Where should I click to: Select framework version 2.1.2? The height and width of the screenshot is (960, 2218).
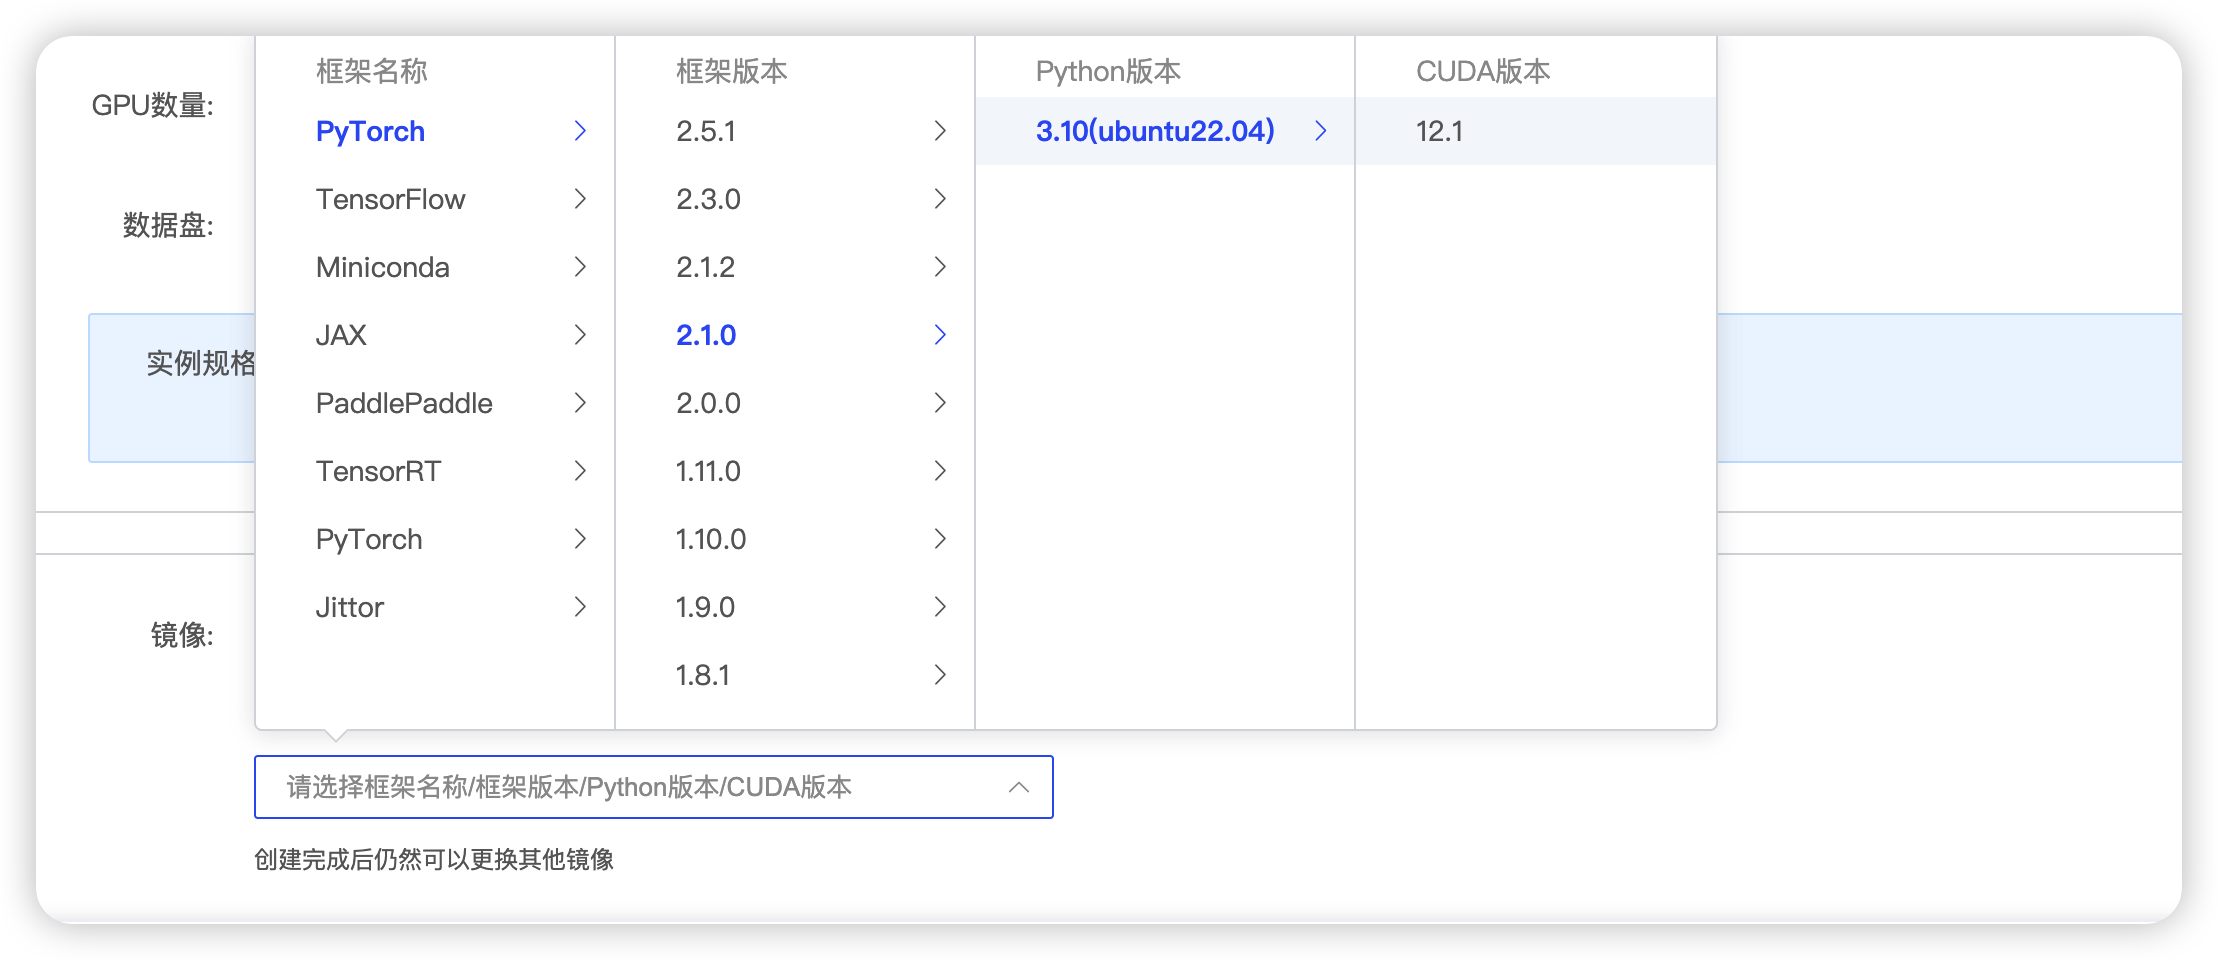705,267
